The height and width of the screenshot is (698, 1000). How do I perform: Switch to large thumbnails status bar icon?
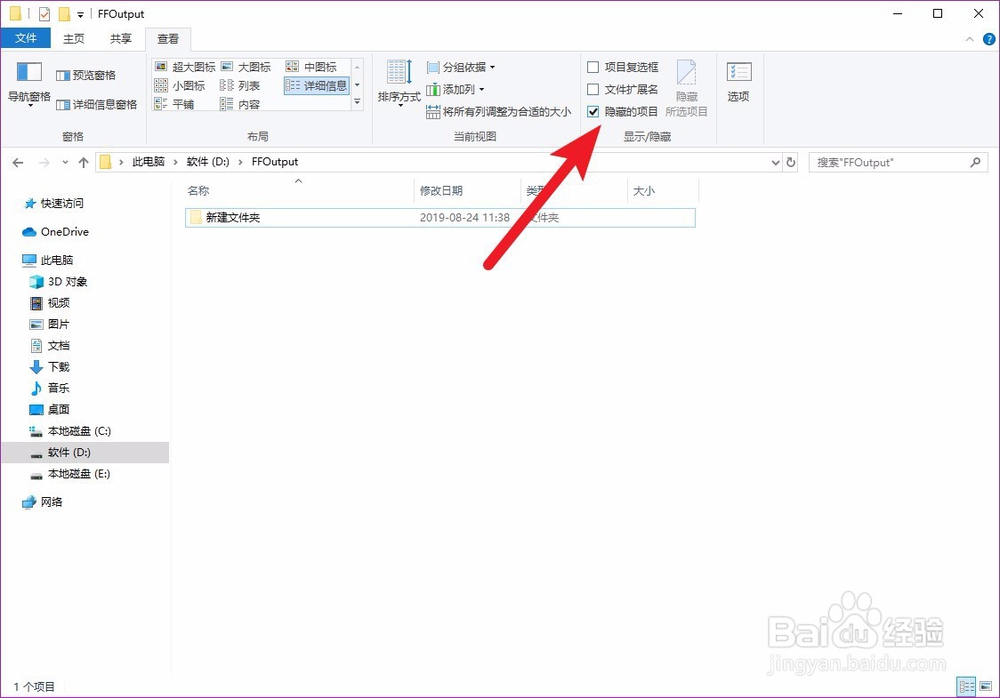click(986, 687)
